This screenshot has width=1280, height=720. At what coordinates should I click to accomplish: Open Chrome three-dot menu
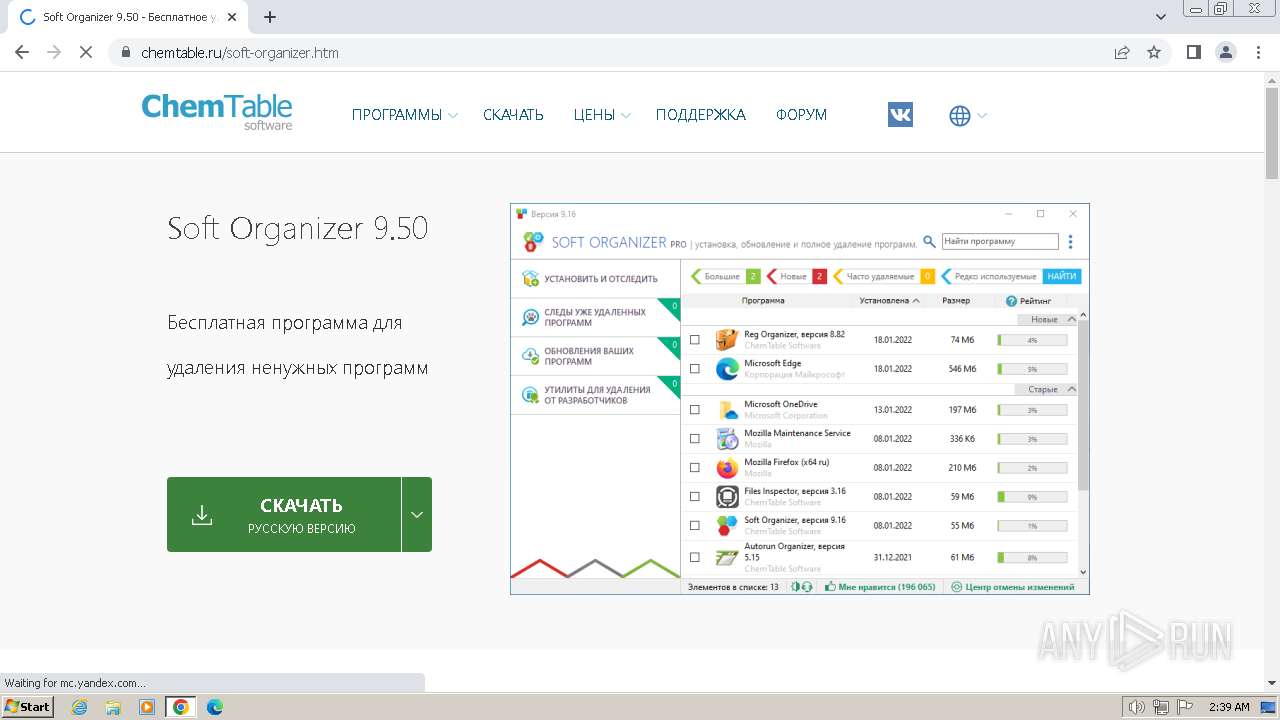tap(1257, 52)
